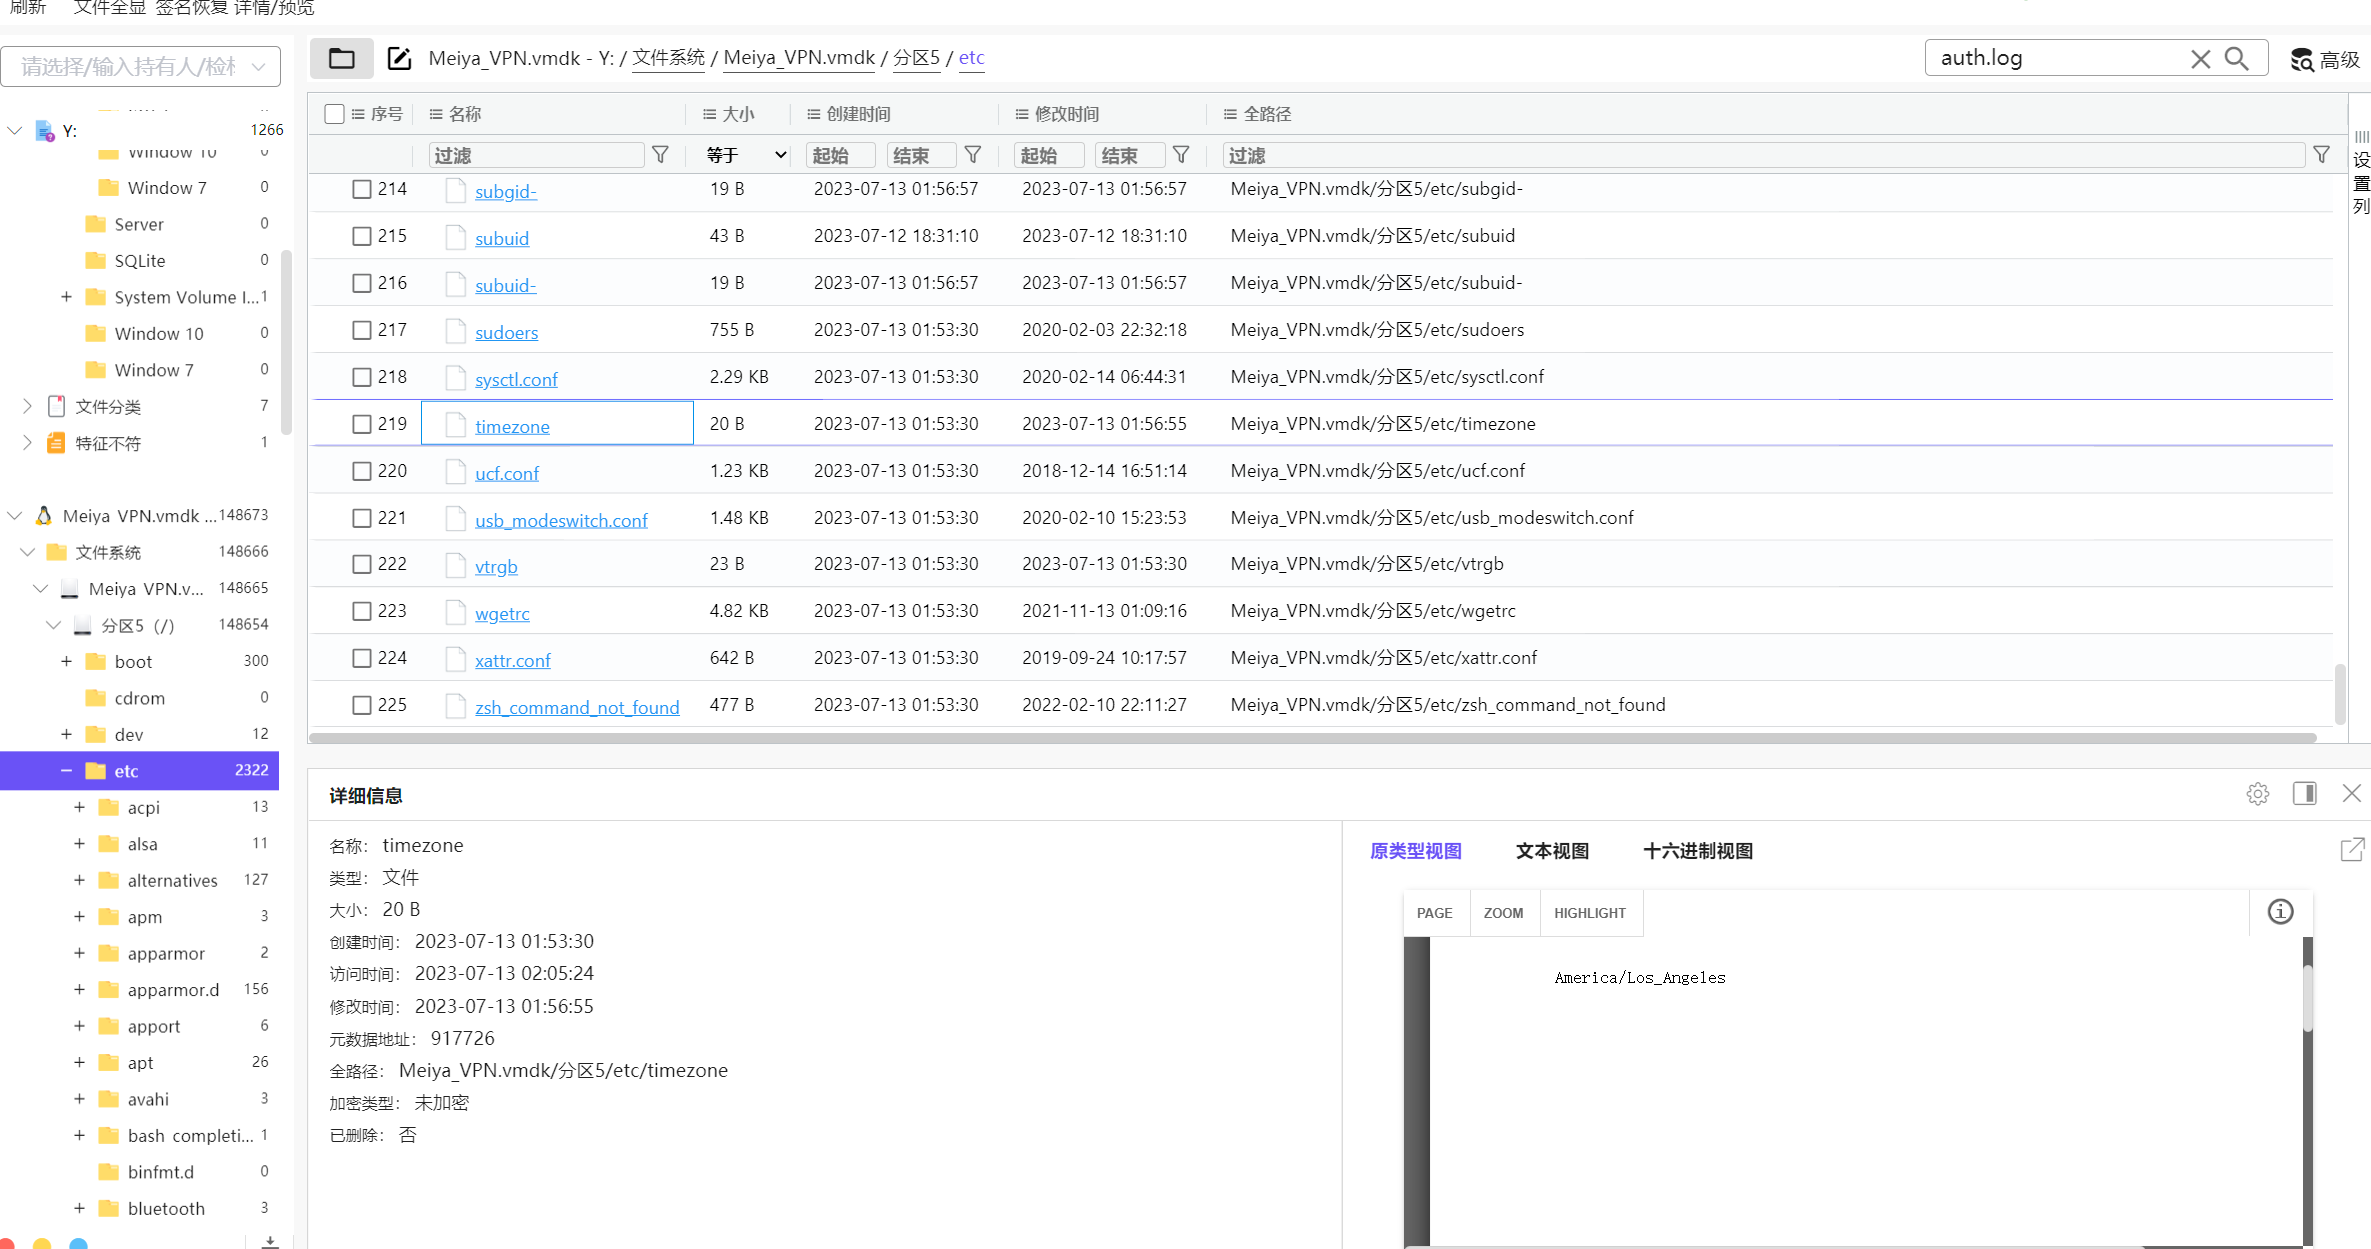2371x1249 pixels.
Task: Open the size comparison 等于 dropdown
Action: point(746,155)
